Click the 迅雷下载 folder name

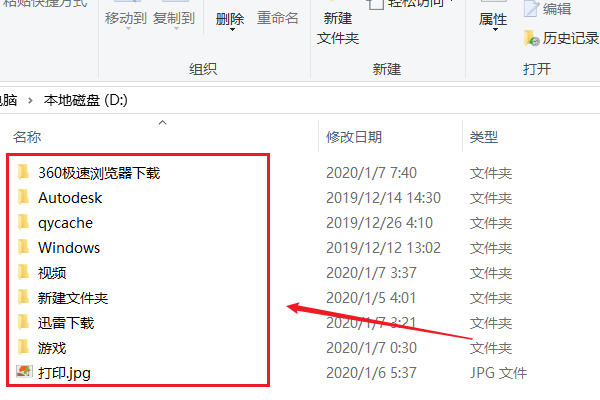click(x=66, y=323)
